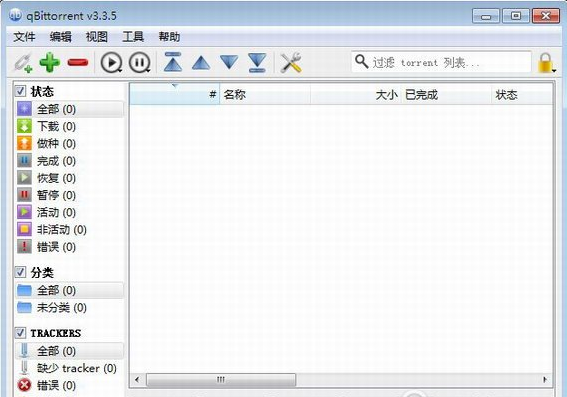The width and height of the screenshot is (567, 397).
Task: Sort by the 状态 column header
Action: tap(522, 94)
